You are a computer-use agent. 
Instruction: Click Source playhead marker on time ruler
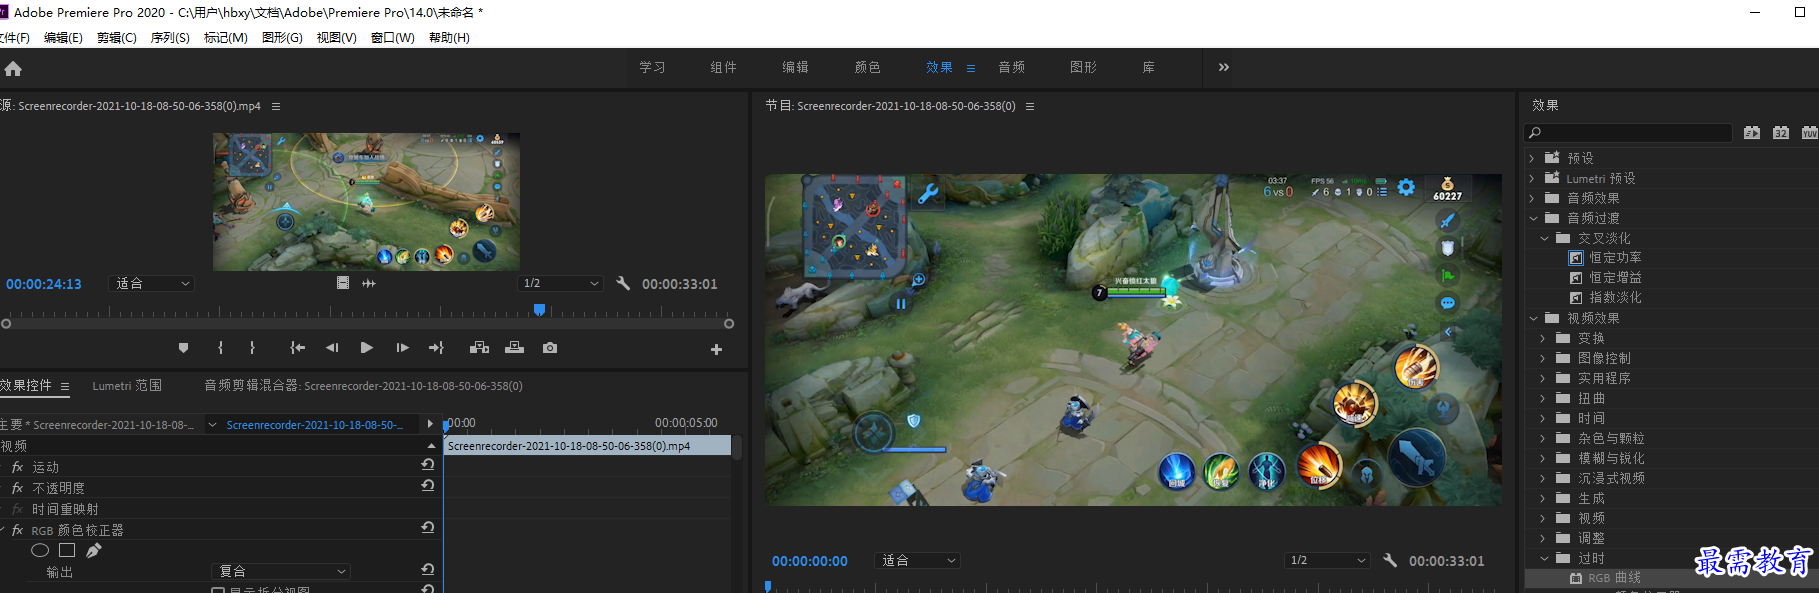[x=540, y=311]
